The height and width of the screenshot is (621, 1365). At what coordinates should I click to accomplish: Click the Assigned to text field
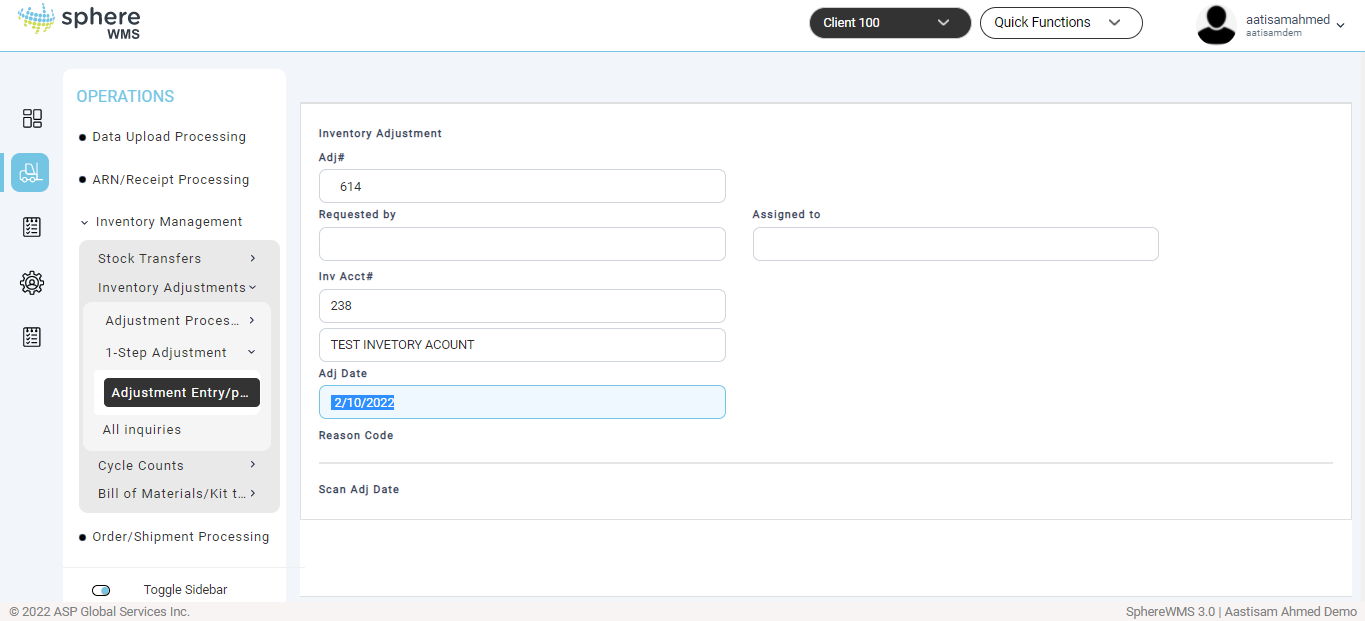[x=955, y=244]
